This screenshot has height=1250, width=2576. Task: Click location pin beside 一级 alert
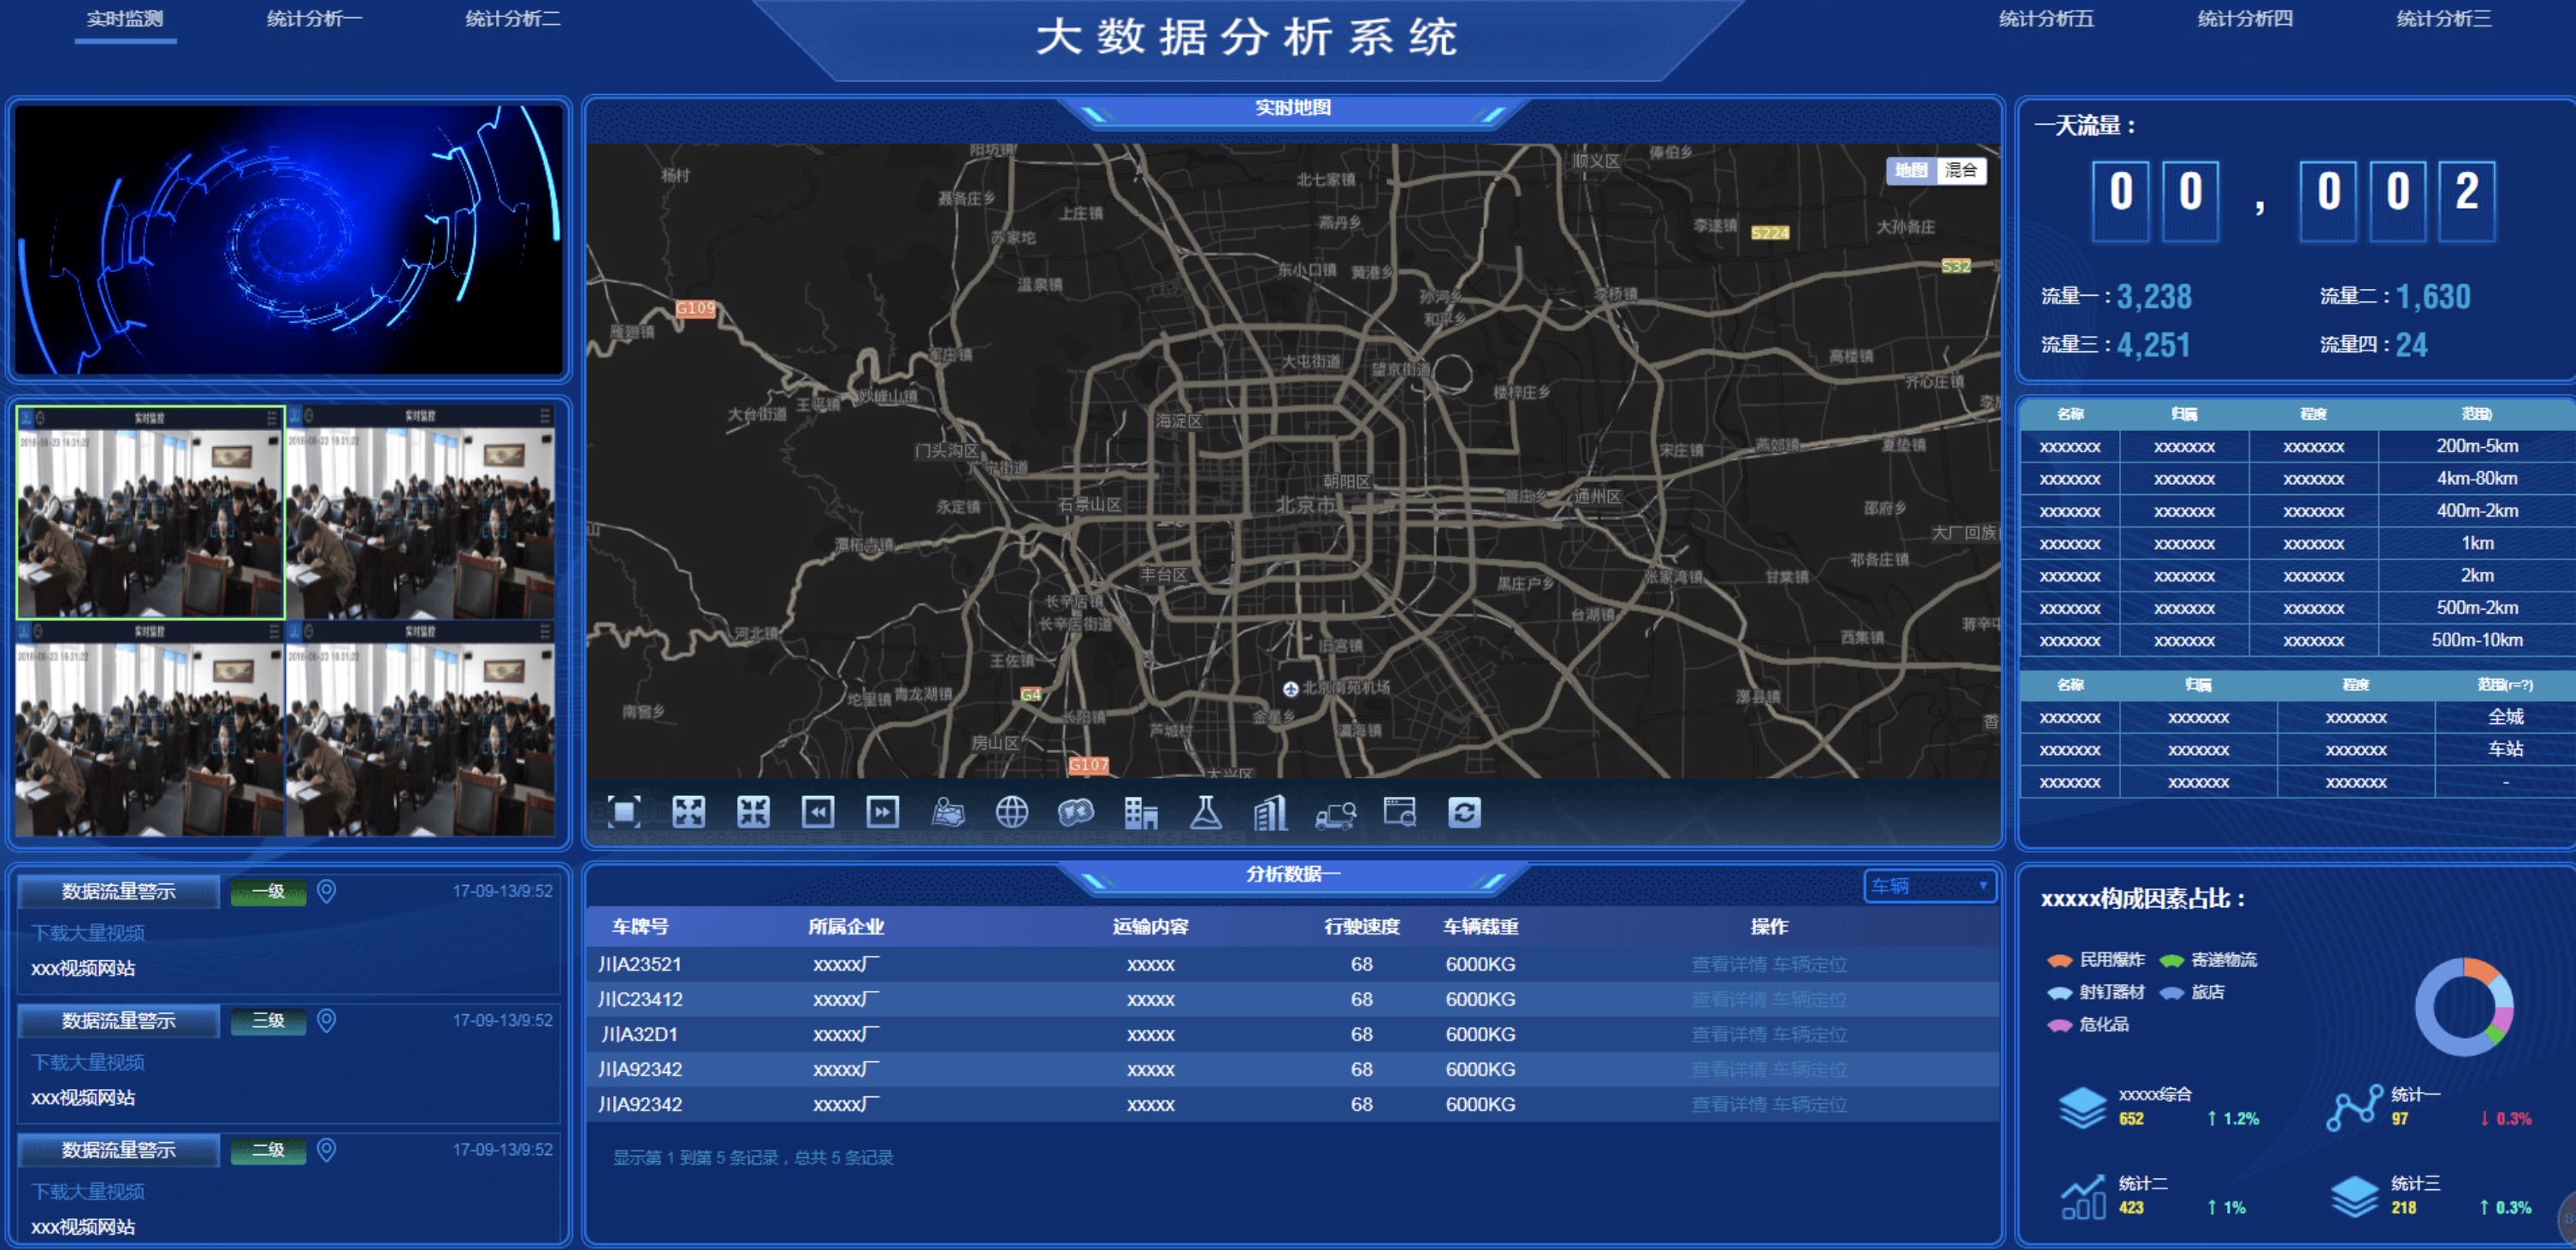326,891
